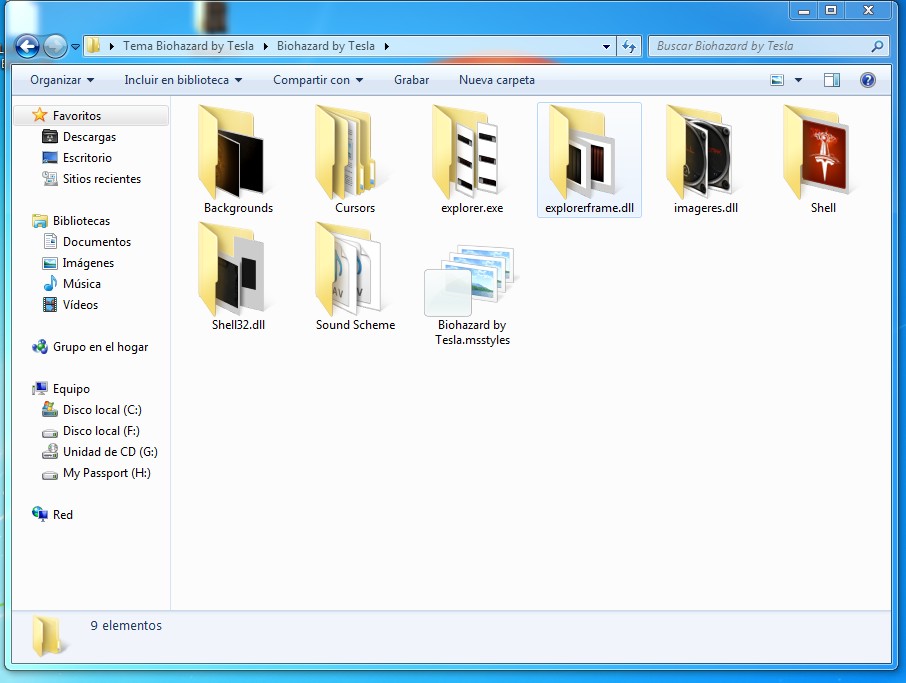Open the Compartir con menu
The height and width of the screenshot is (683, 906).
pyautogui.click(x=318, y=80)
